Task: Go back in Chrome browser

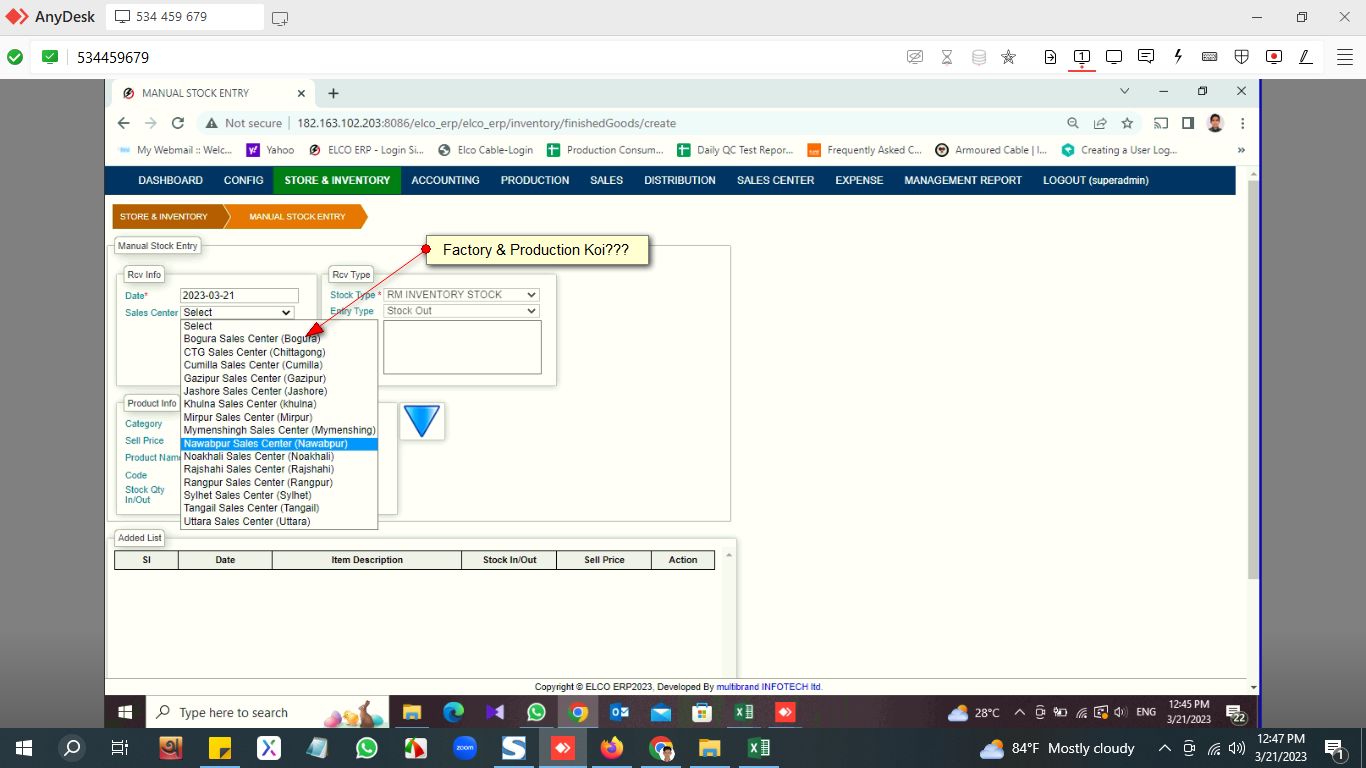Action: tap(124, 123)
